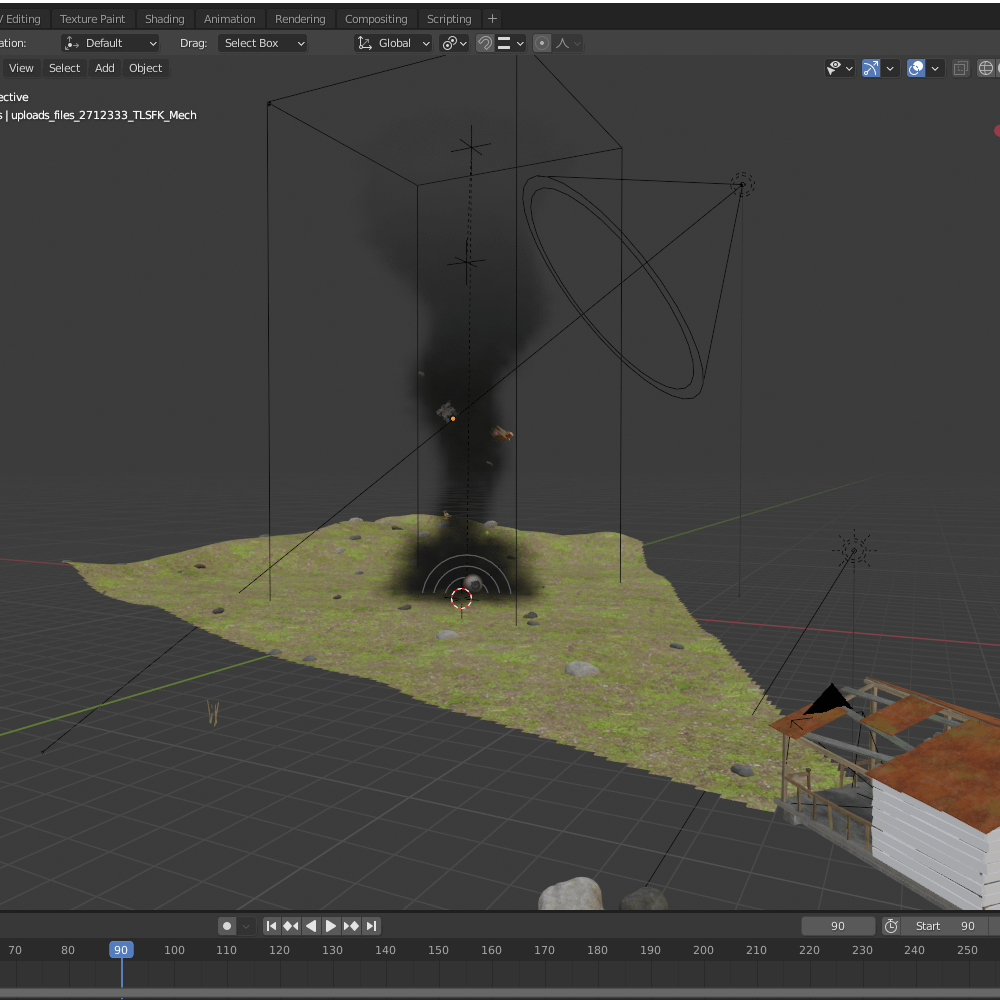Jump to previous keyframe
The image size is (1000, 1000).
(291, 926)
